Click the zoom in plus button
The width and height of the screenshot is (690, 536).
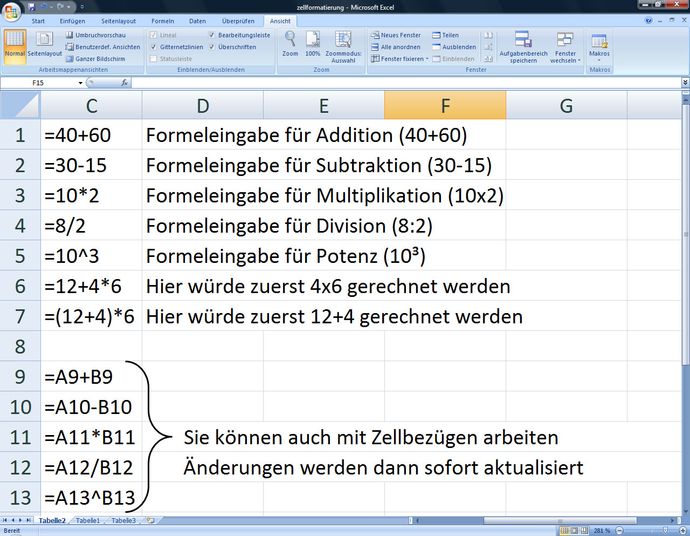pyautogui.click(x=683, y=531)
